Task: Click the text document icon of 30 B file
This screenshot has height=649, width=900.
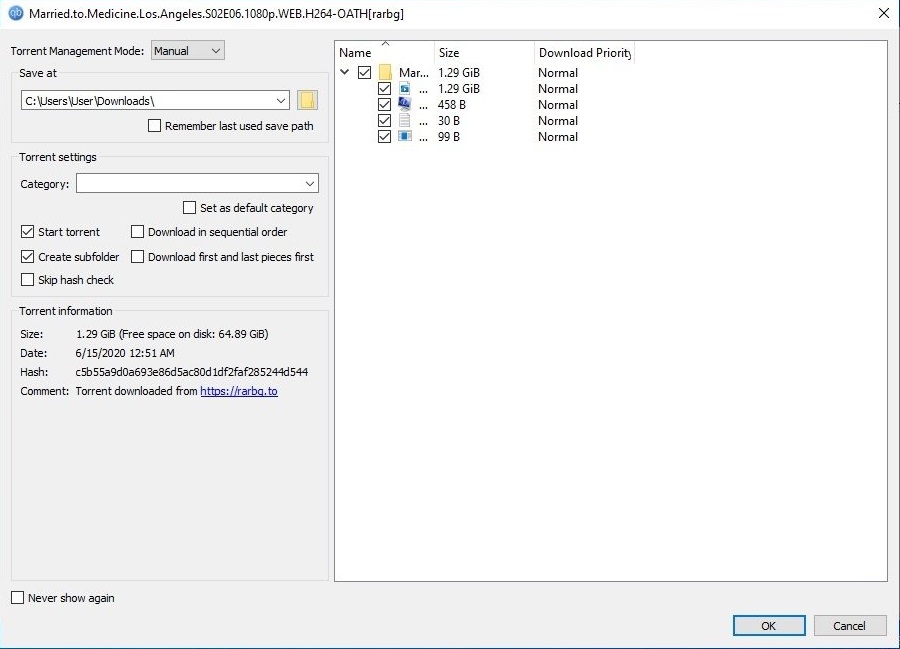Action: pos(405,121)
